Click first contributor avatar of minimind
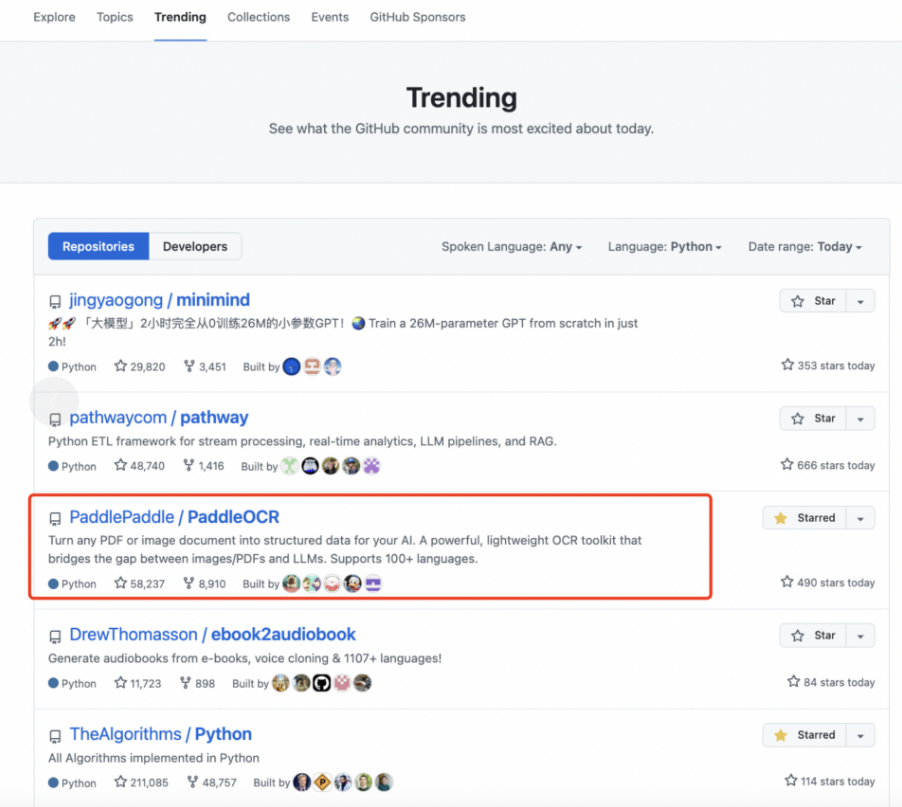Image resolution: width=902 pixels, height=807 pixels. tap(292, 366)
